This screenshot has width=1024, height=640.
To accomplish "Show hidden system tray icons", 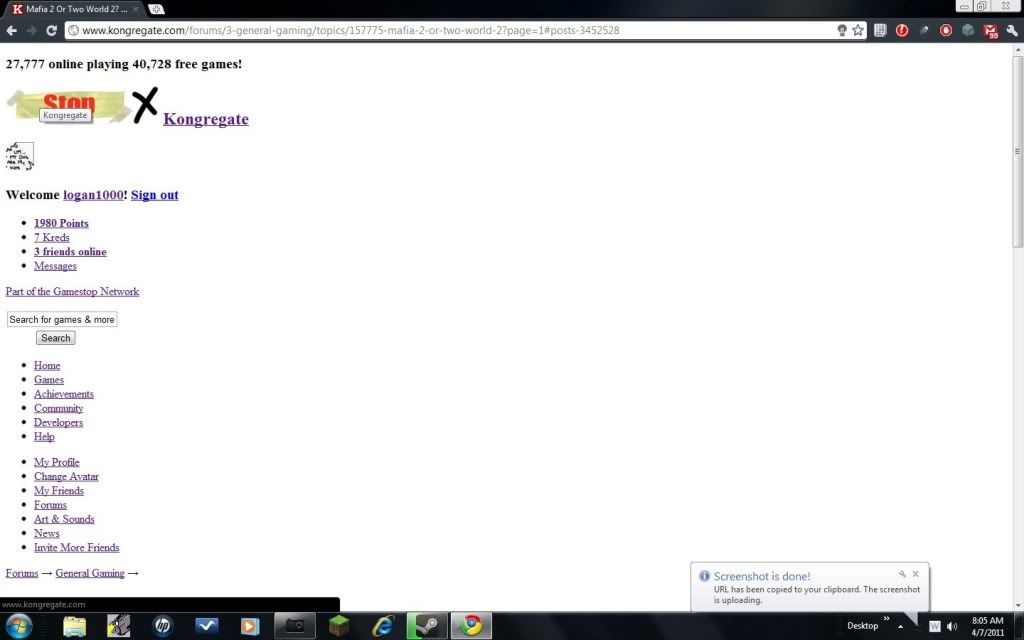I will click(901, 626).
